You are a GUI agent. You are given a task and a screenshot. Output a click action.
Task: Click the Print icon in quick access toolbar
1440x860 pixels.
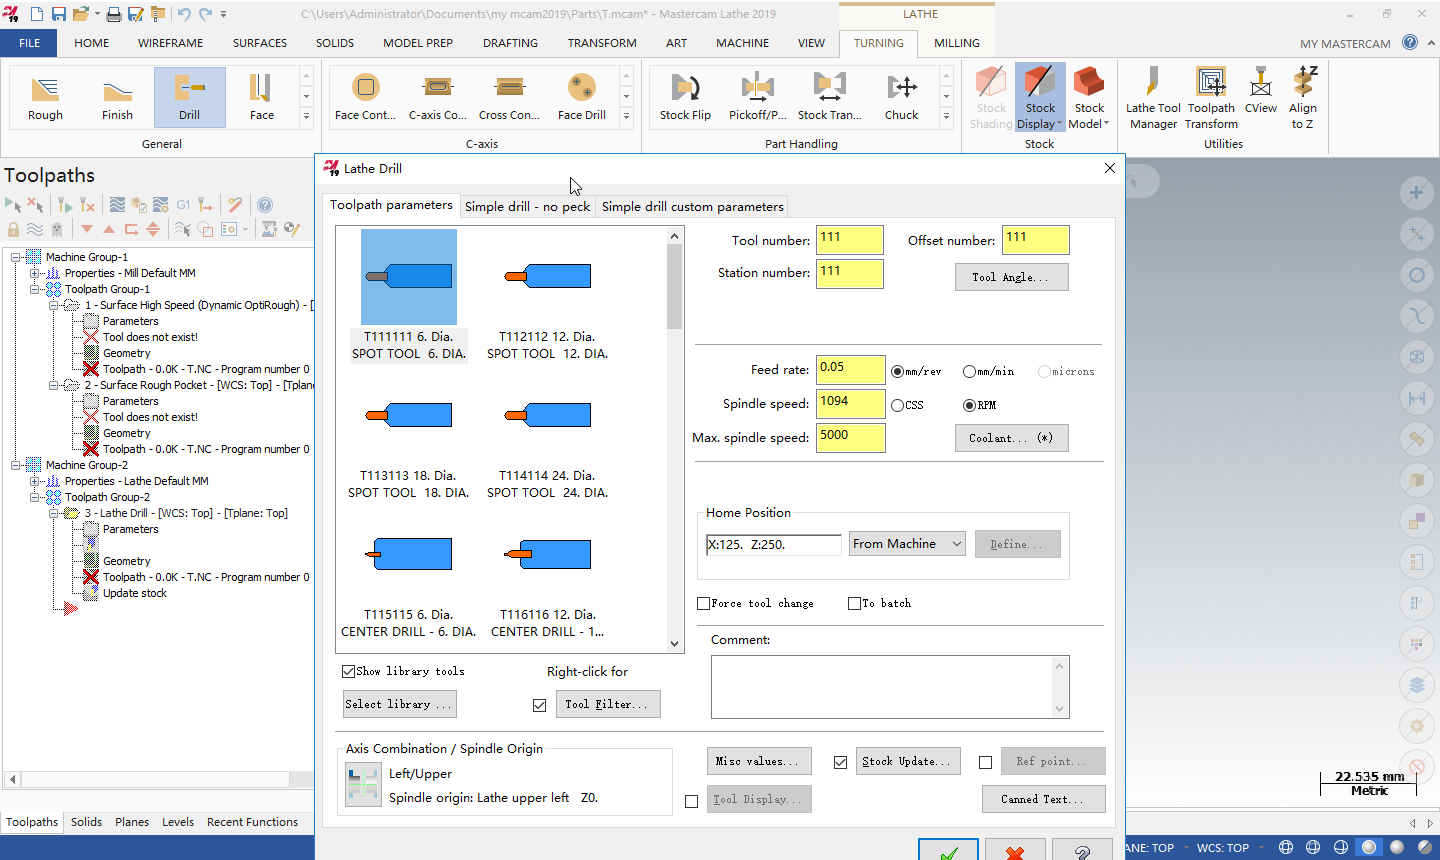pos(114,14)
